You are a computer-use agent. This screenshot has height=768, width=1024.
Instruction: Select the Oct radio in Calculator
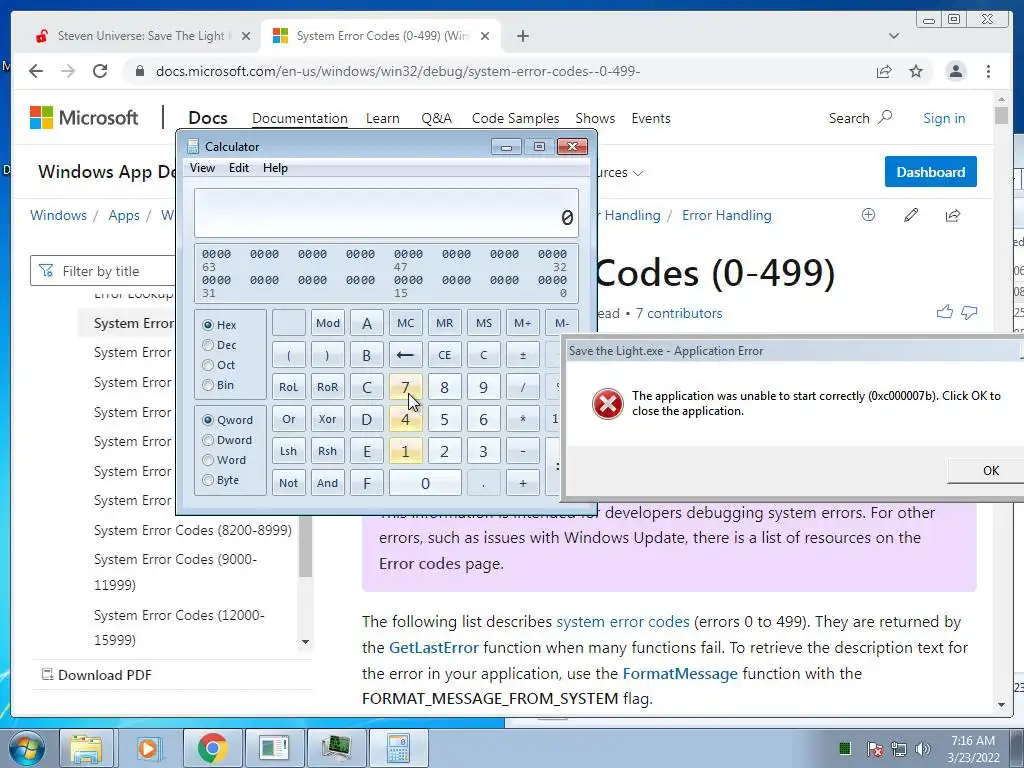click(x=208, y=365)
